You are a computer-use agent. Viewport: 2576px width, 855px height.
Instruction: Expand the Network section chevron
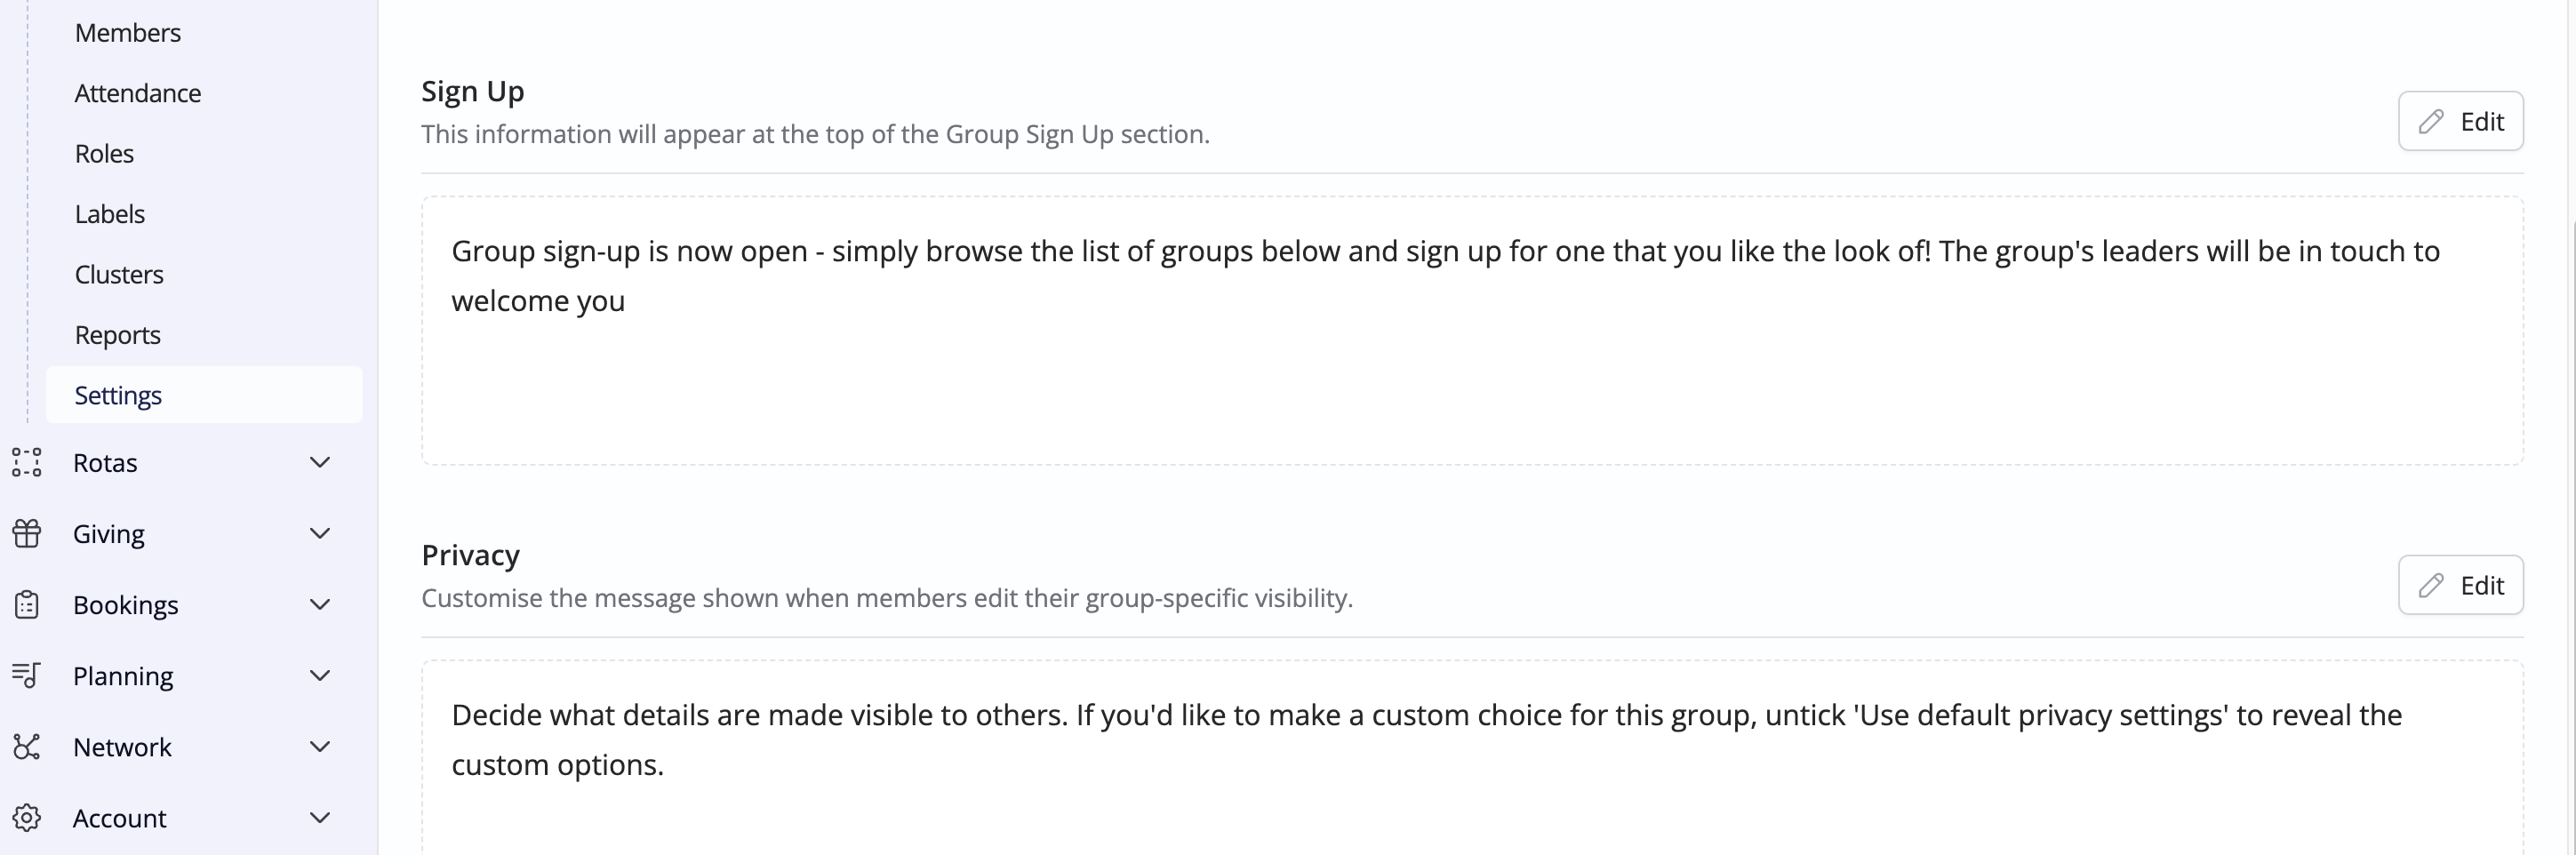pos(320,746)
